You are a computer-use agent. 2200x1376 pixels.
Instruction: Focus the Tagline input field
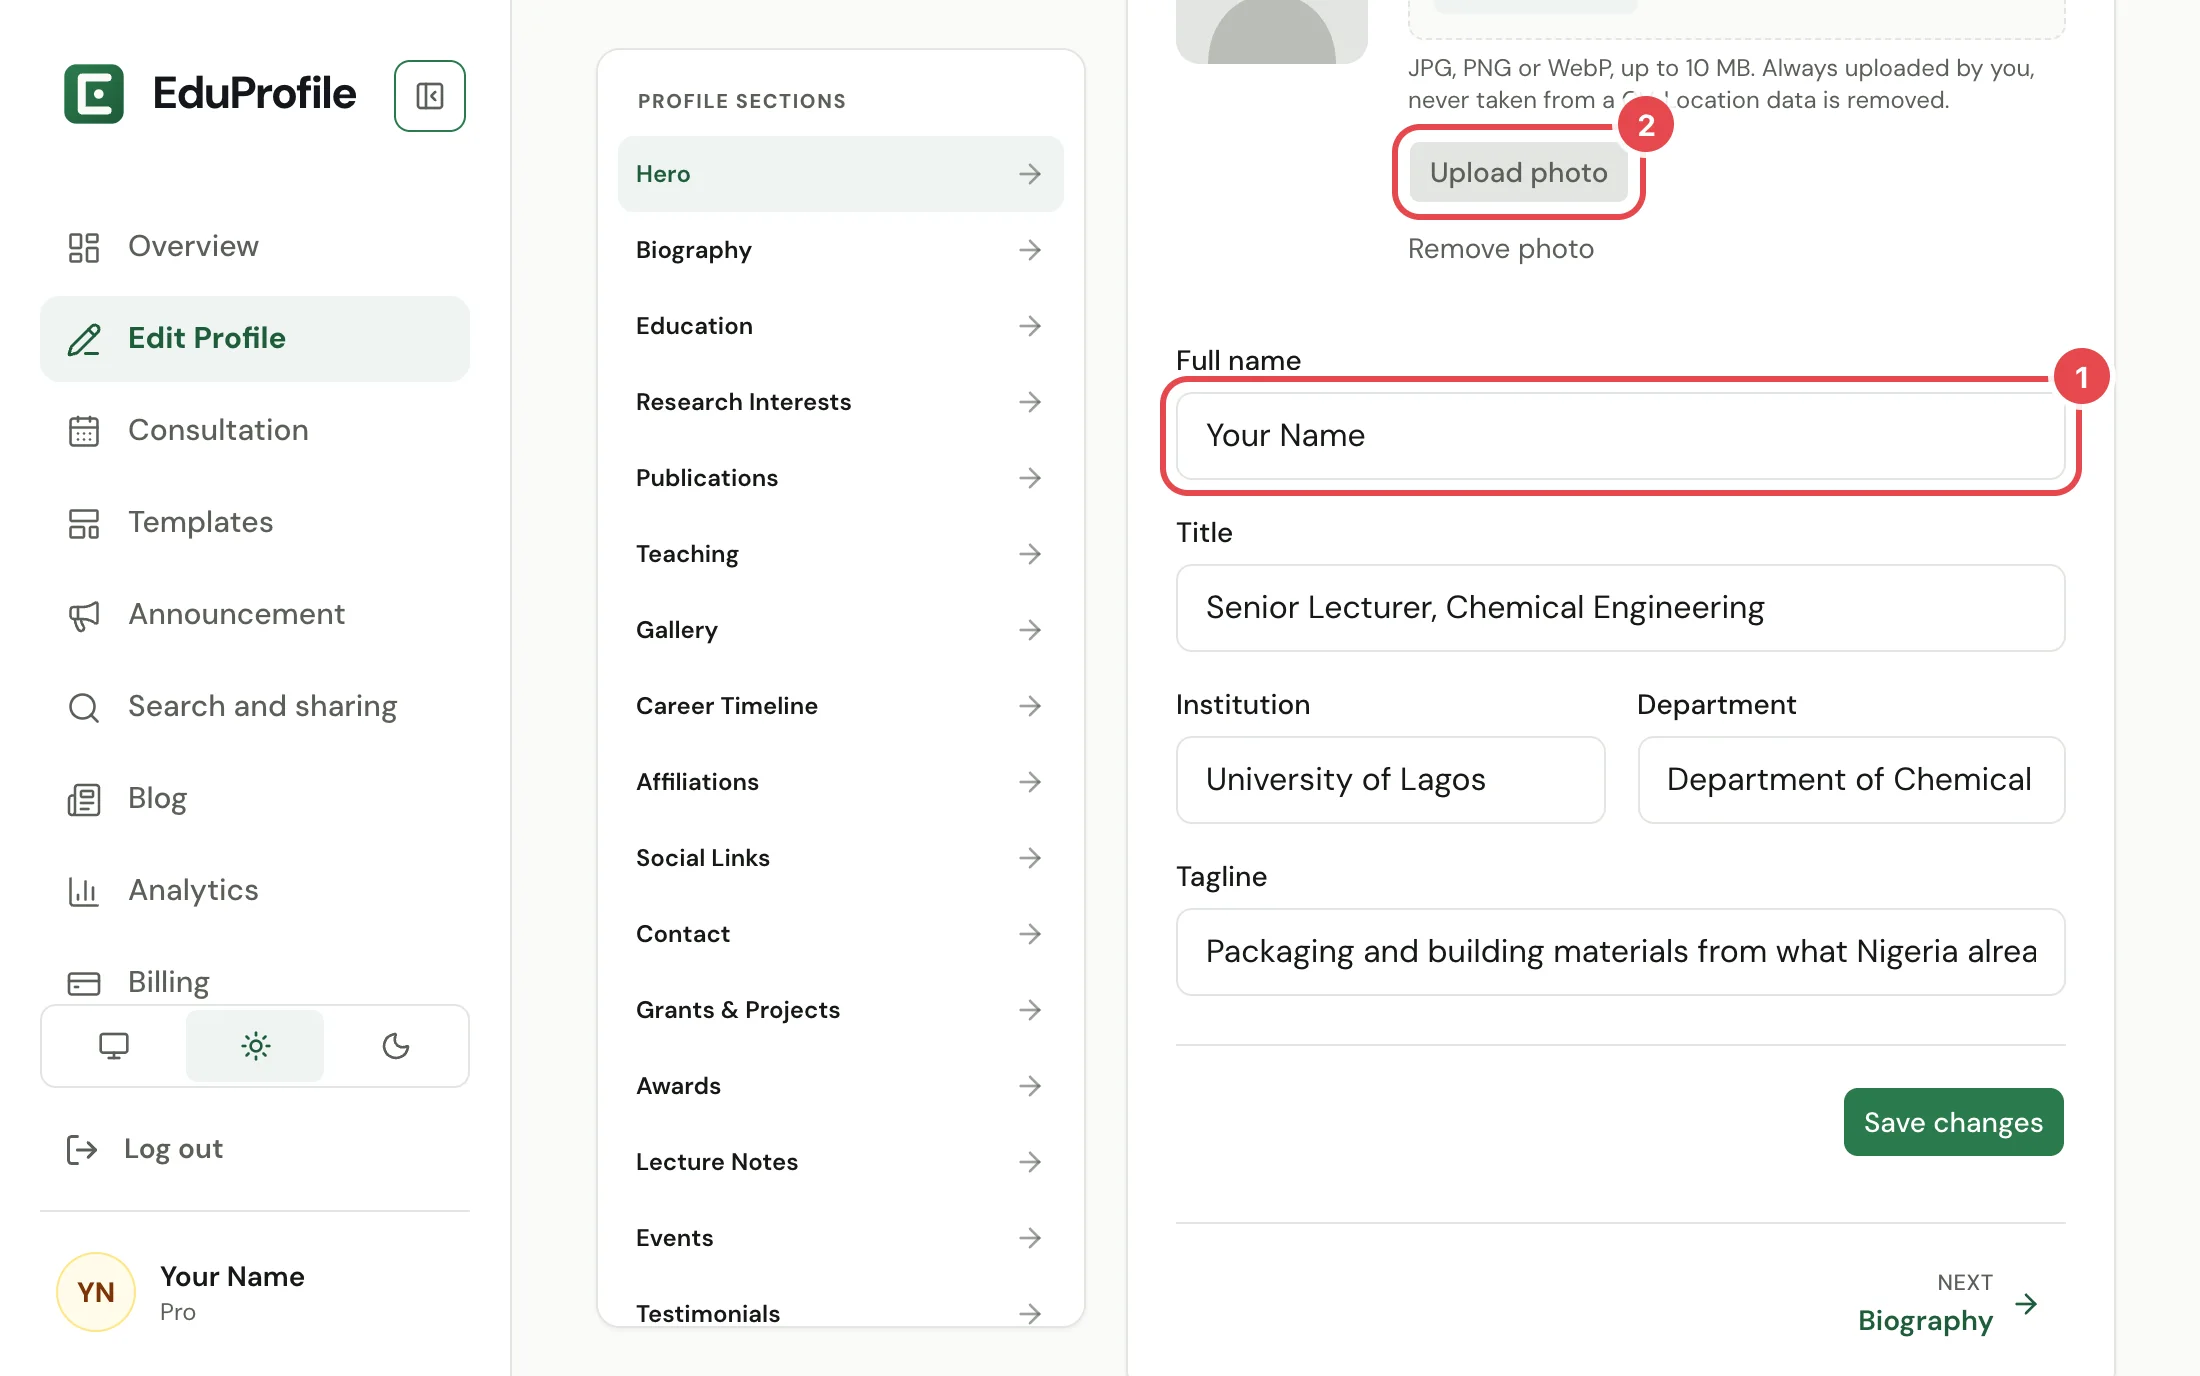coord(1620,952)
